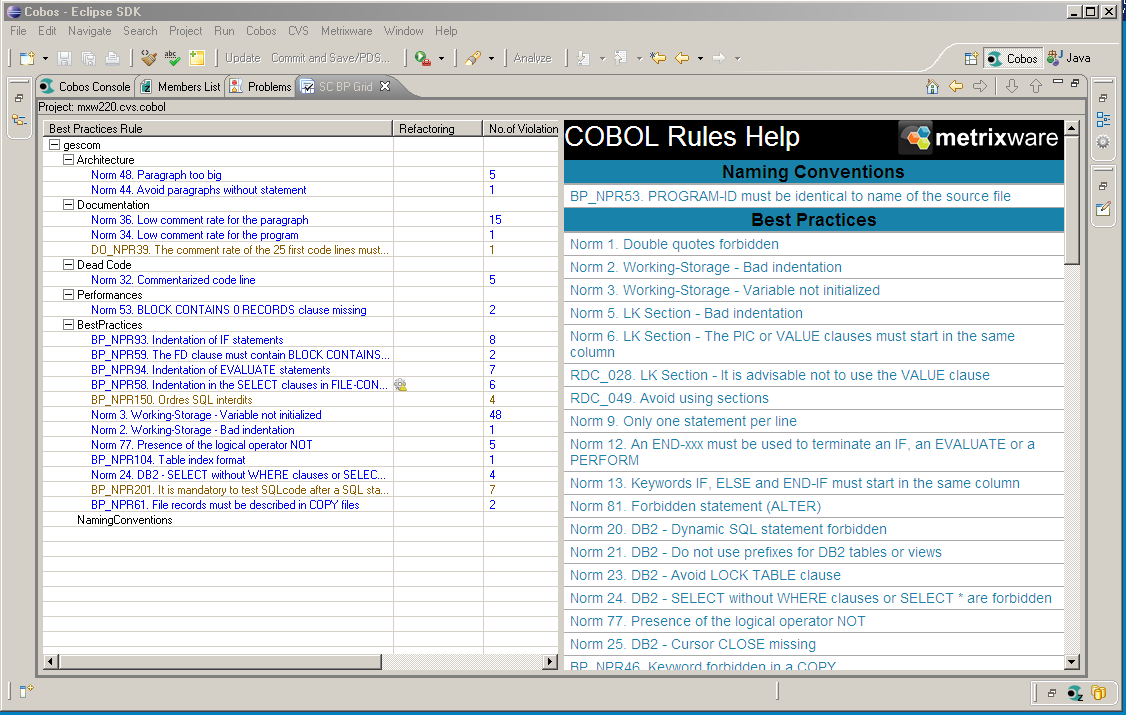
Task: Click the horizontal scrollbar thumb under the grid
Action: pos(220,662)
